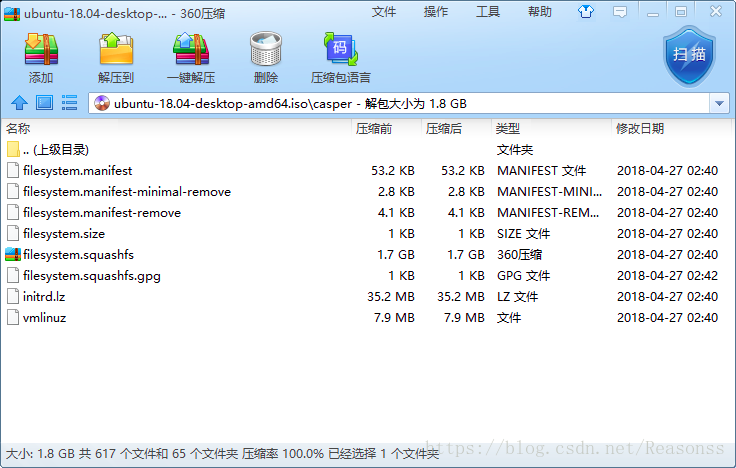Click the archive path input field
The image size is (736, 468).
[399, 103]
